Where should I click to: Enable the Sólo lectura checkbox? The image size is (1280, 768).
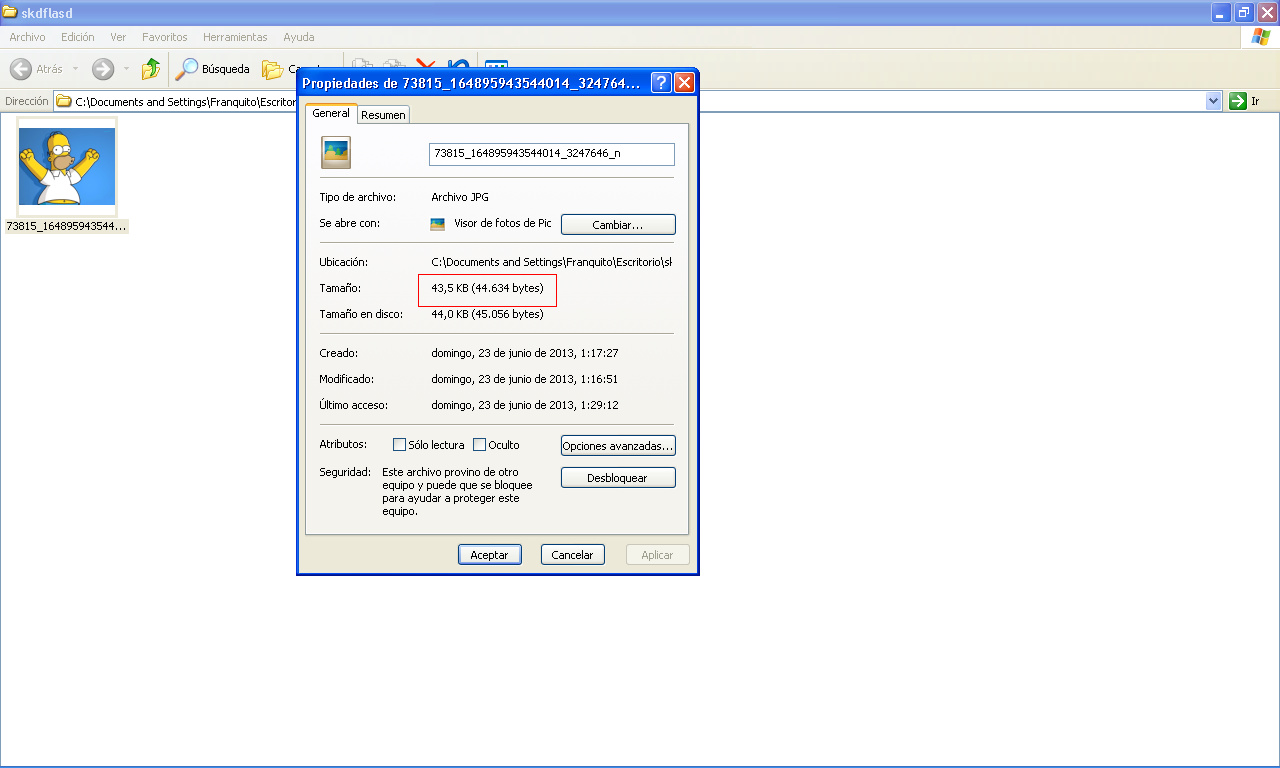400,445
